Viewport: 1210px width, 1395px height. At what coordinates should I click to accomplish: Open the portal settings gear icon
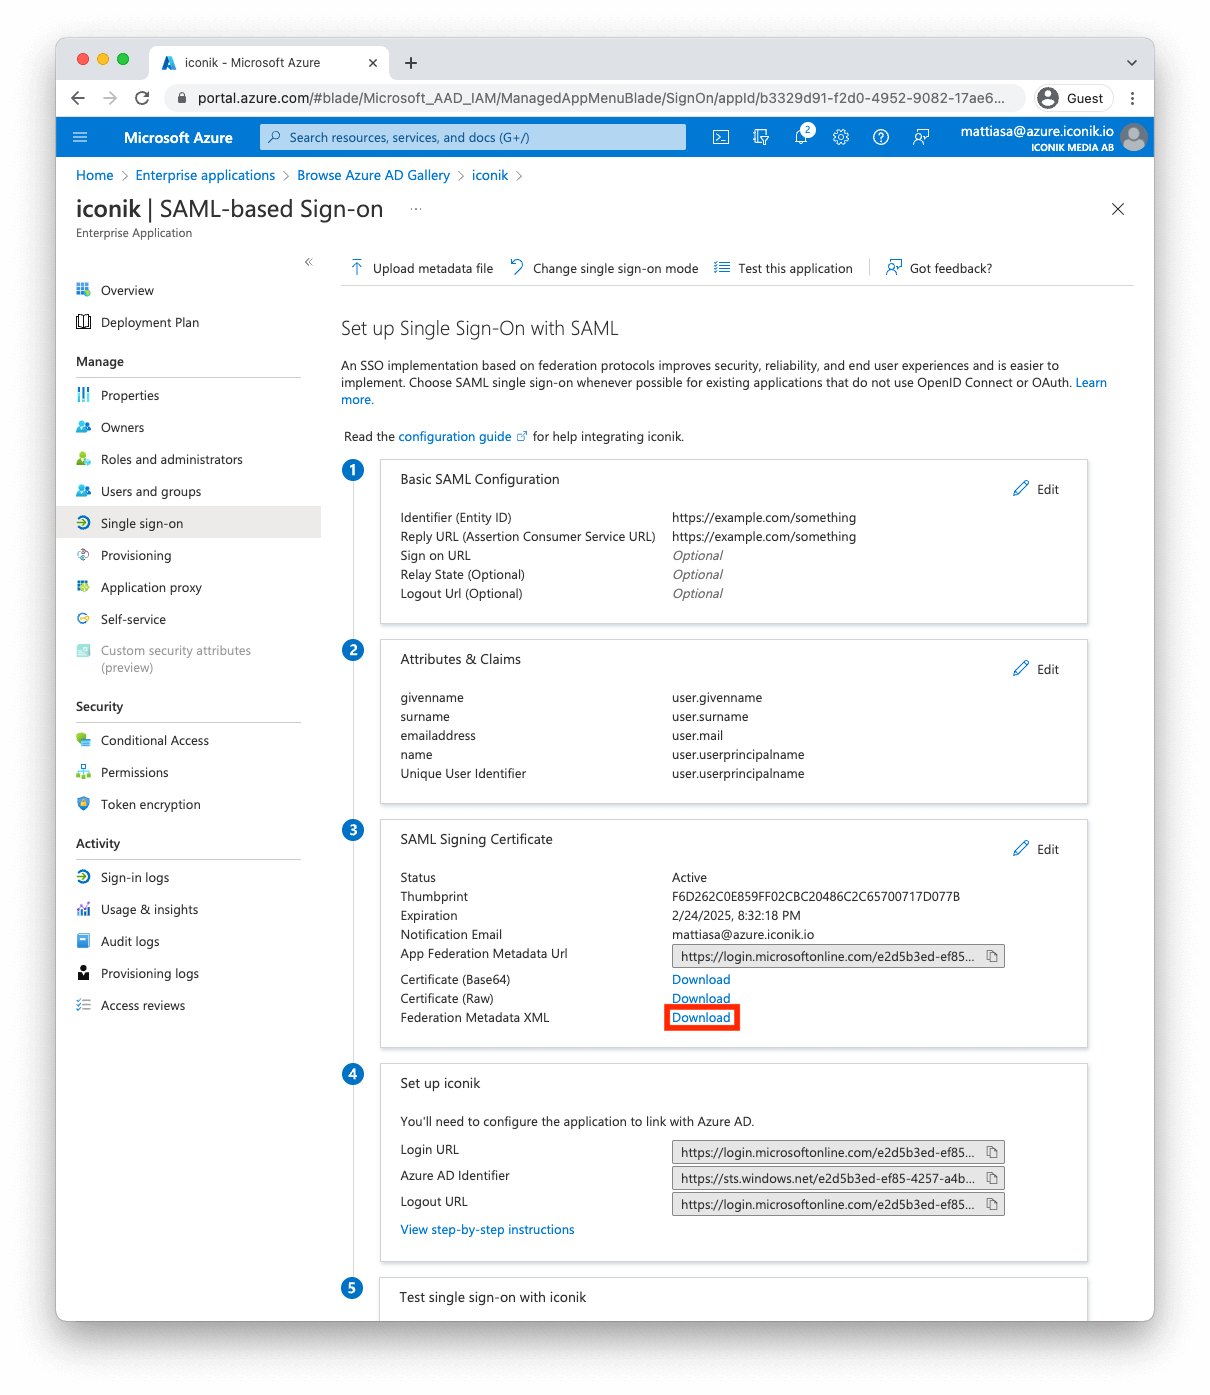click(840, 137)
